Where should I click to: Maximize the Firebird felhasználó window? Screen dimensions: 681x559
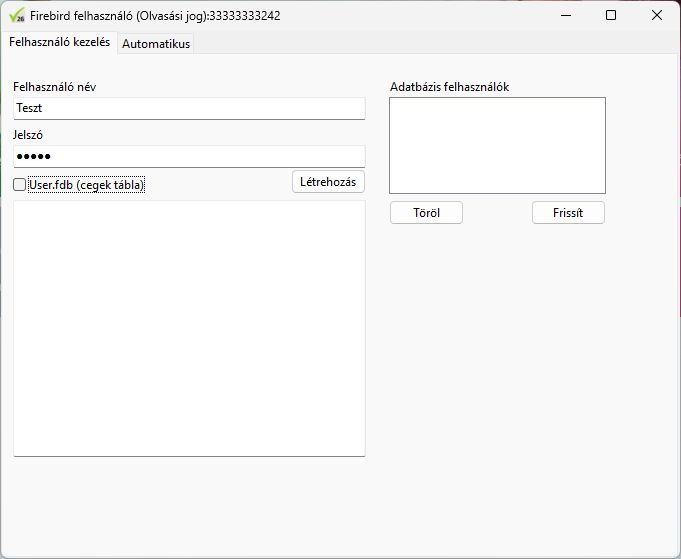coord(611,15)
